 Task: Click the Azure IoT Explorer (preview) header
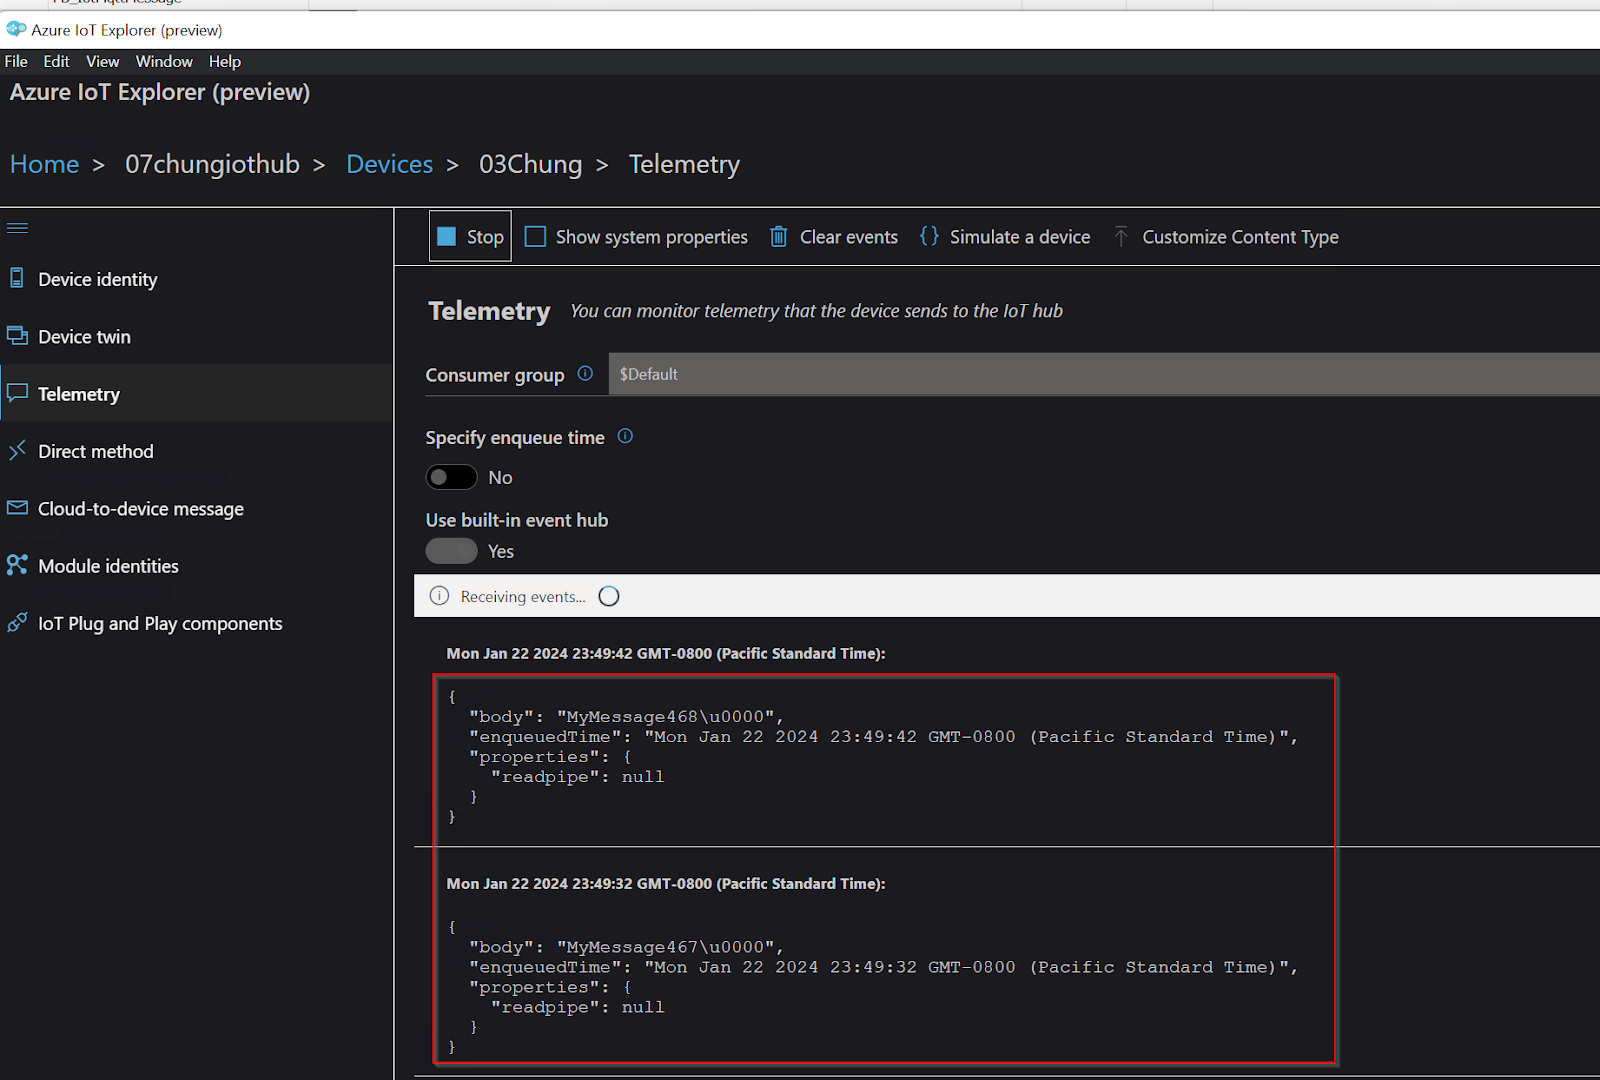click(x=160, y=92)
